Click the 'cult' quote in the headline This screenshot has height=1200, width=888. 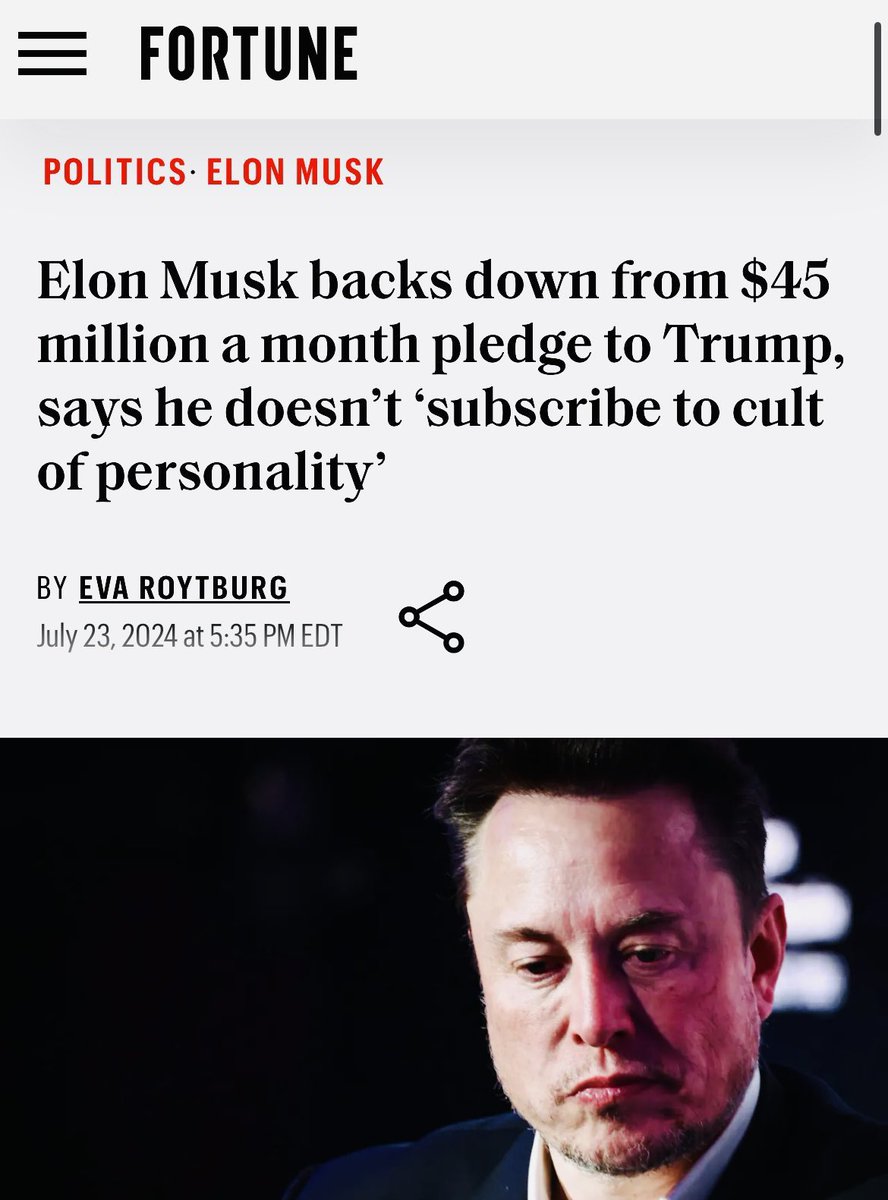point(785,409)
